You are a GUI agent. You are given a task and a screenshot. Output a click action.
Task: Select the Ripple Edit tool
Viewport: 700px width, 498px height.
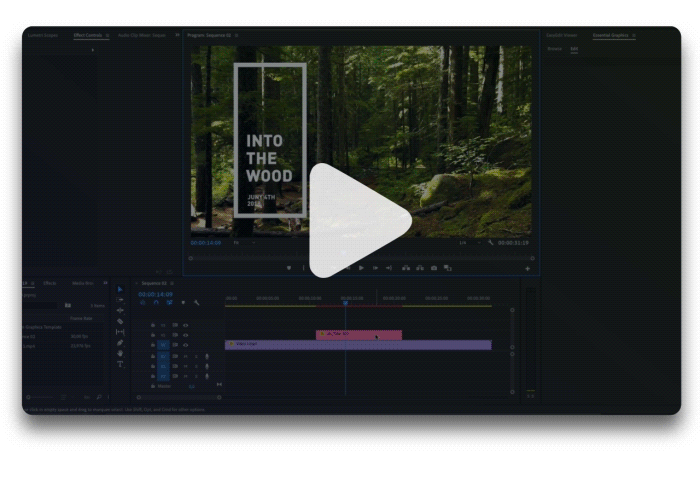pyautogui.click(x=120, y=310)
